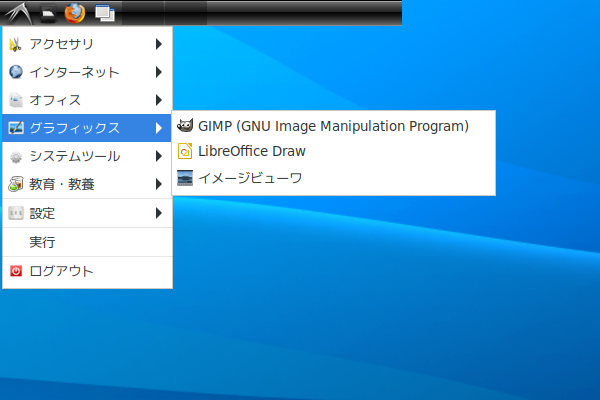Open the オフィス menu category
The image size is (600, 400).
click(x=87, y=100)
